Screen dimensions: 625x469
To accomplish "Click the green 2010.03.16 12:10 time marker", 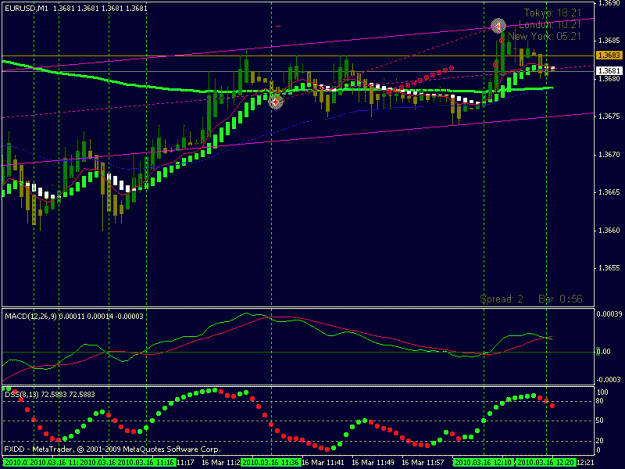I will click(x=483, y=463).
